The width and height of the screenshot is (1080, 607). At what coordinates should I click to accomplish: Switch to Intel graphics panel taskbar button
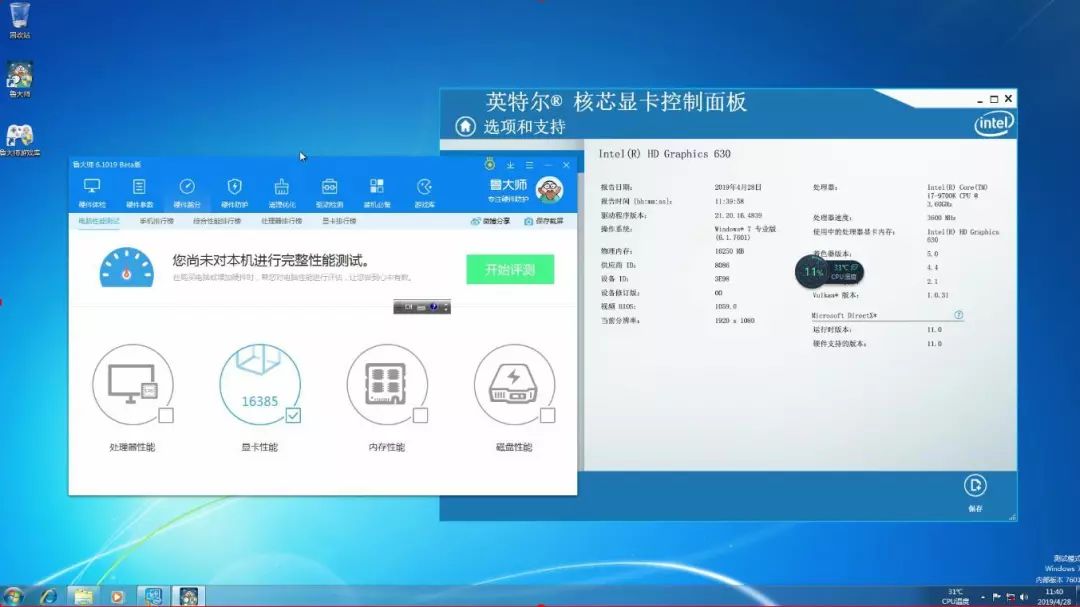click(153, 596)
